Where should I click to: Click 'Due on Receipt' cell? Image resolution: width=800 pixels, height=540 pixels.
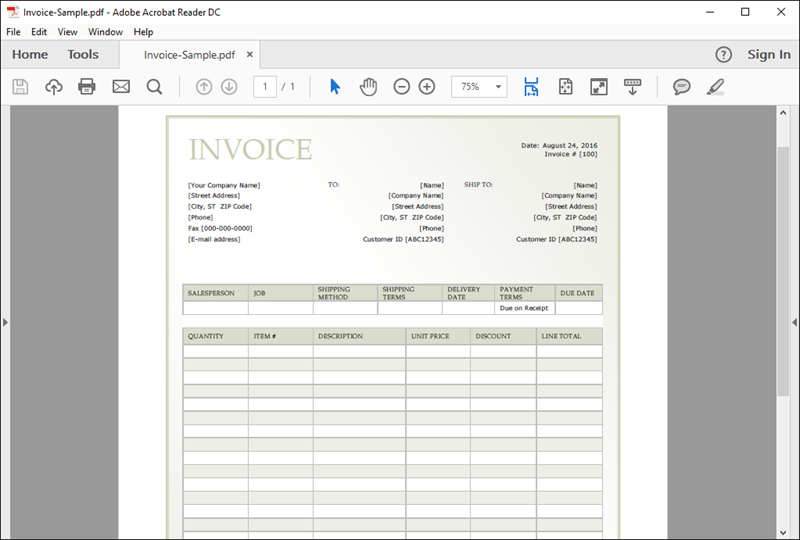point(524,308)
